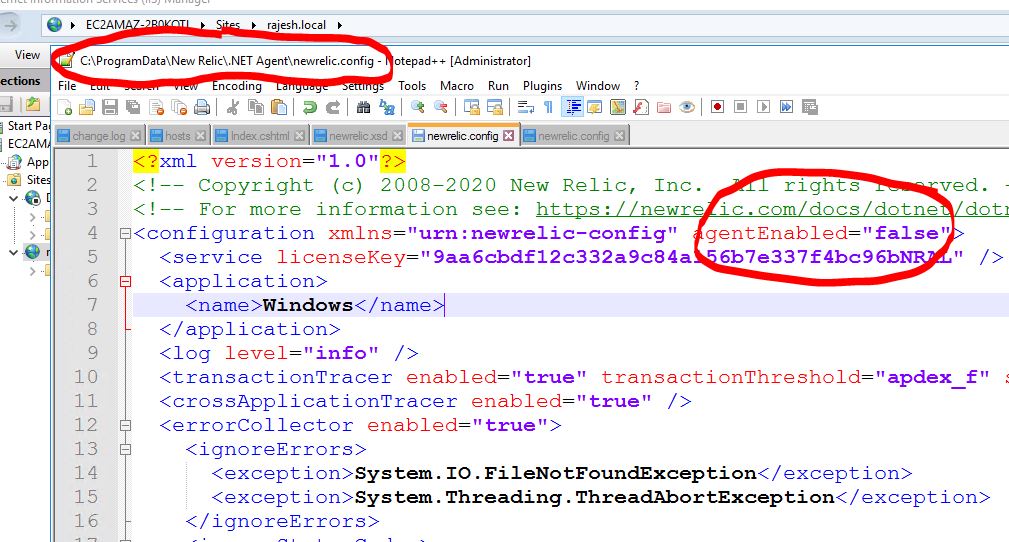Toggle the eye Monitoring icon
1009x542 pixels.
click(x=687, y=107)
